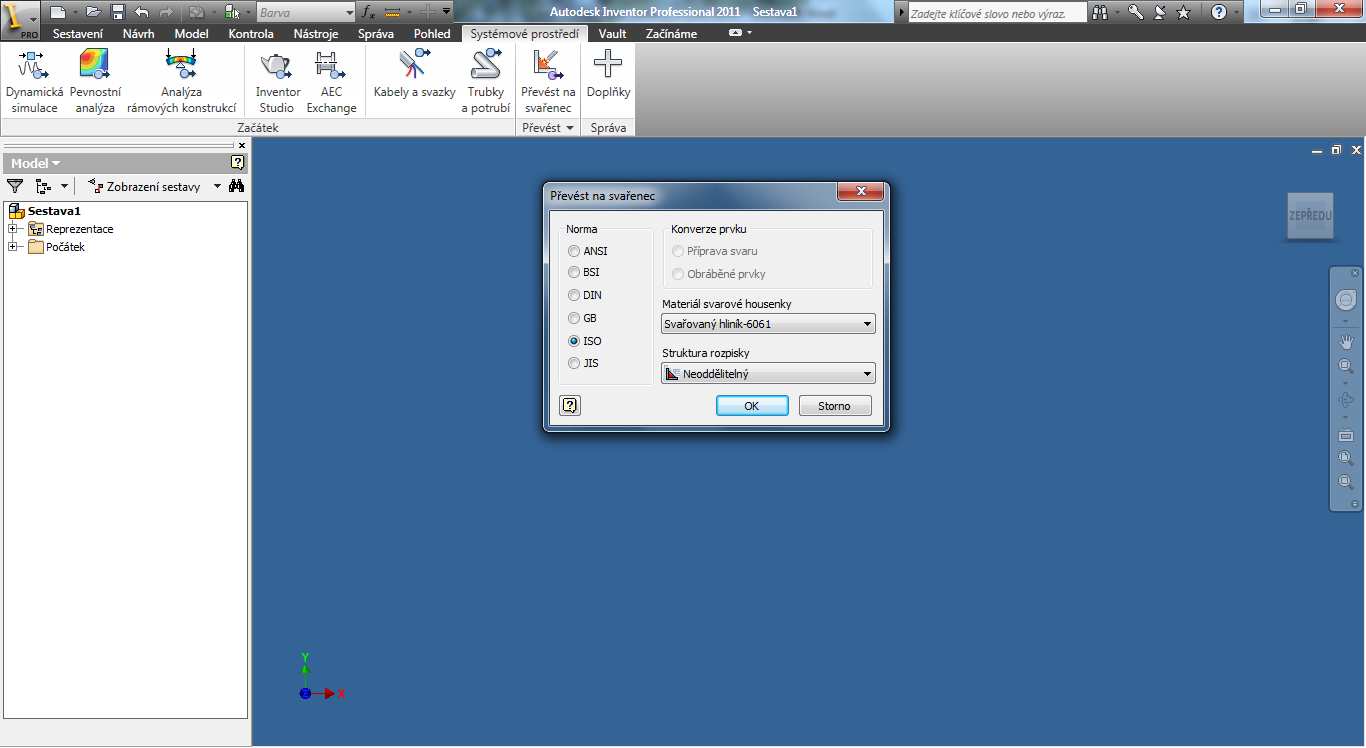Open Struktura rozpisky dropdown

coord(768,374)
